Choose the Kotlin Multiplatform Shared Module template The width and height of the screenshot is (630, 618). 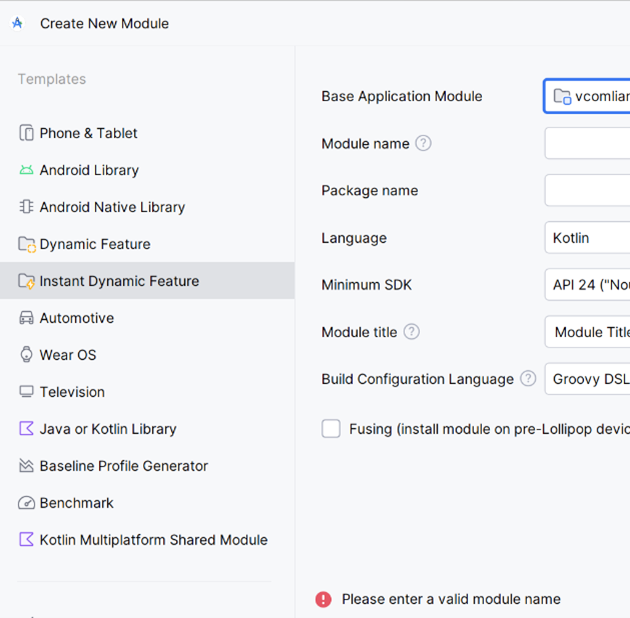(147, 540)
